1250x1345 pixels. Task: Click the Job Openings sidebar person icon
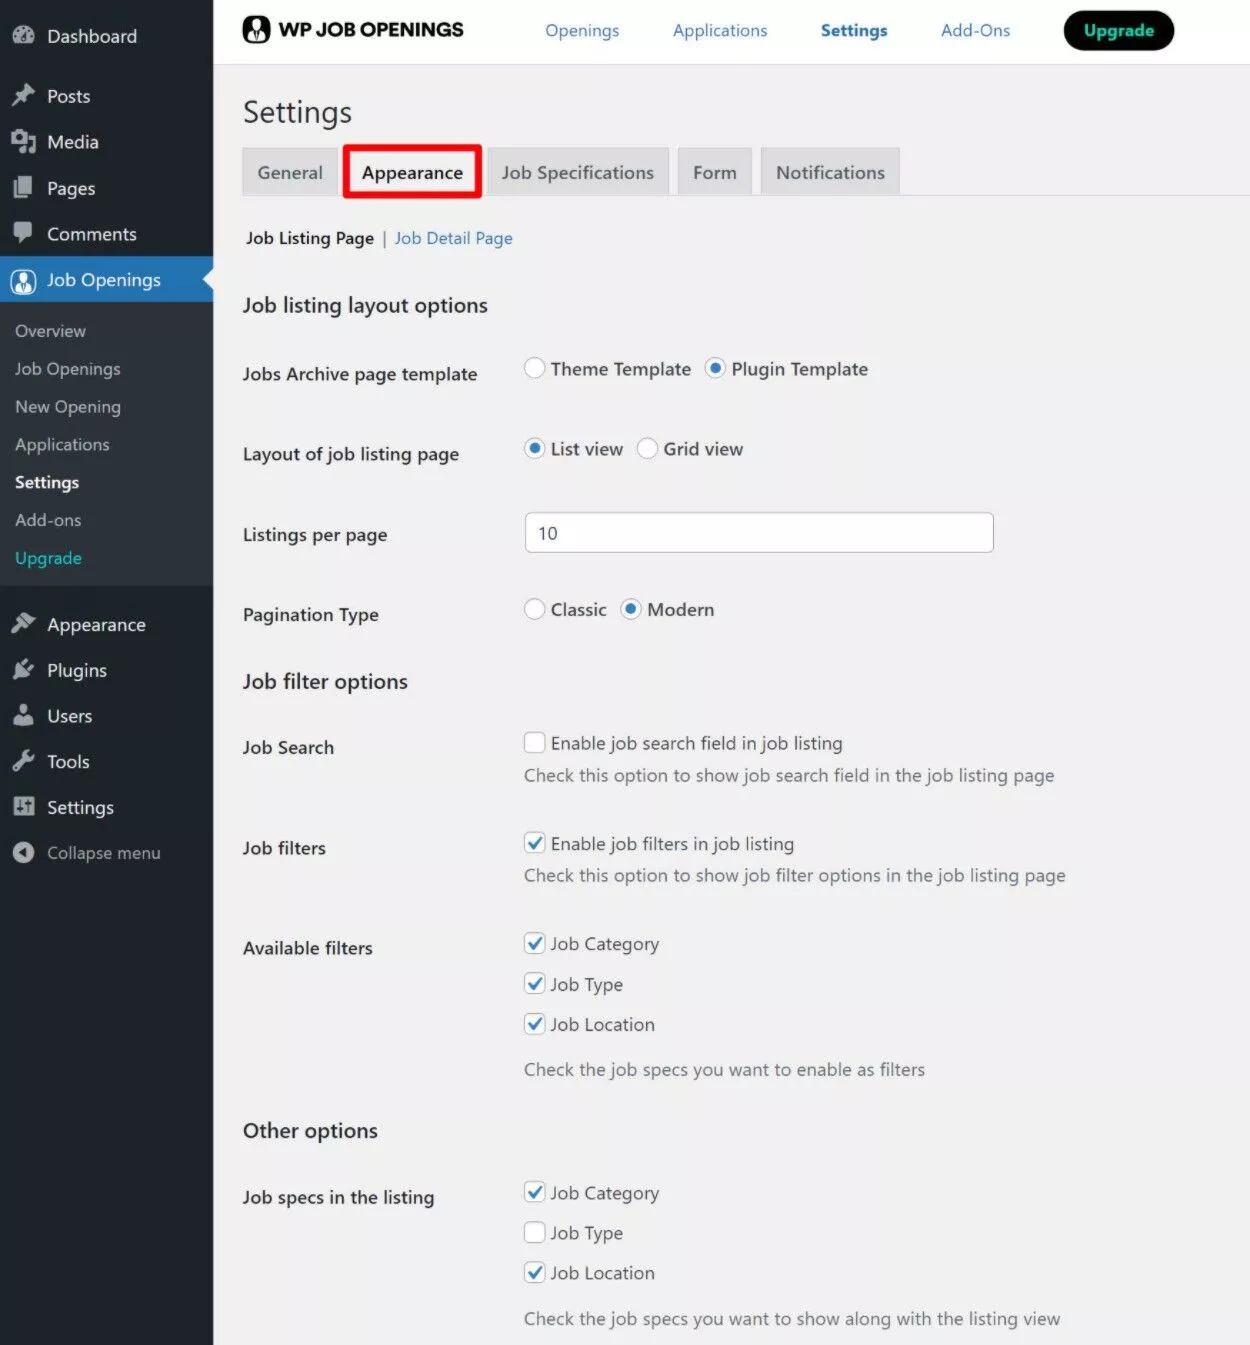tap(24, 281)
